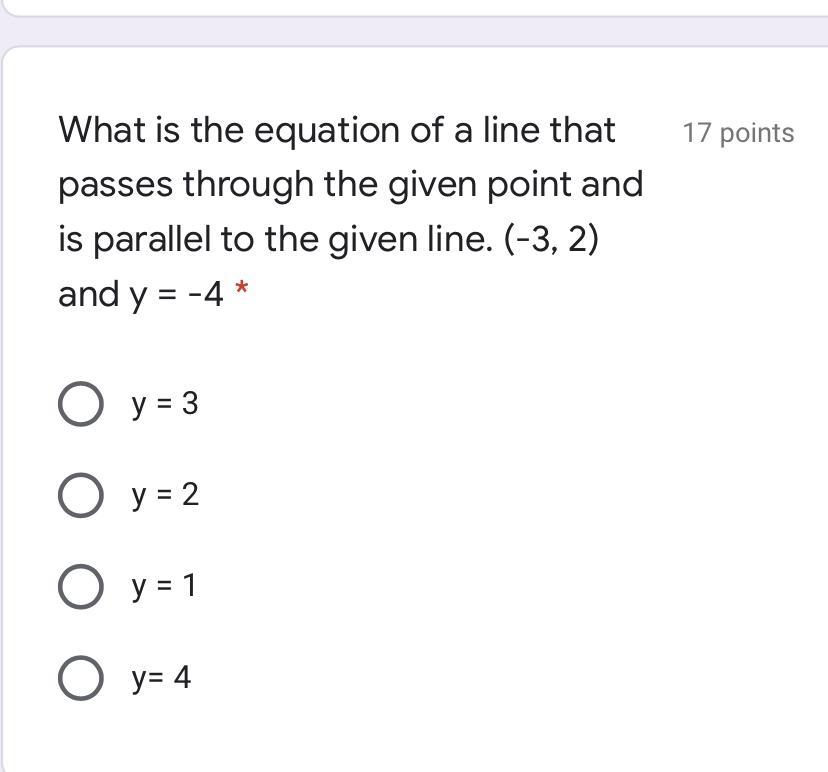
Task: Tap the 'y = 1' answer label text
Action: (x=164, y=585)
